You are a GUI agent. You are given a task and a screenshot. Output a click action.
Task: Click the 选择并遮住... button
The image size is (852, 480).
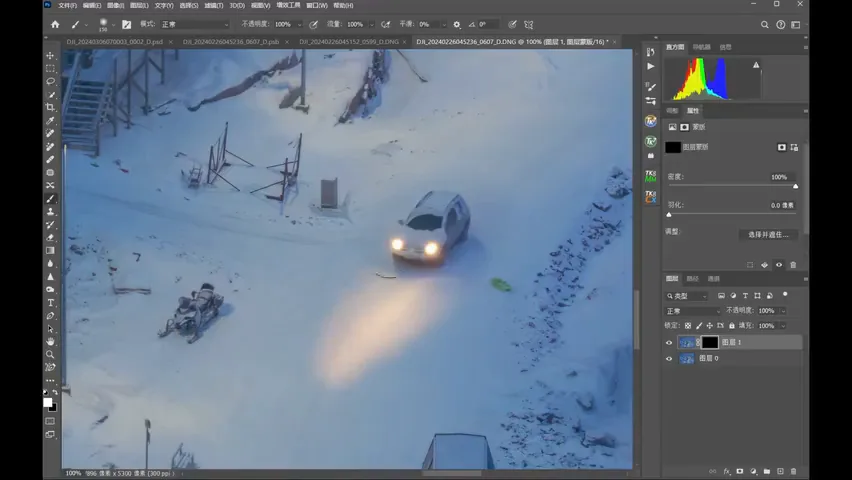tap(768, 235)
